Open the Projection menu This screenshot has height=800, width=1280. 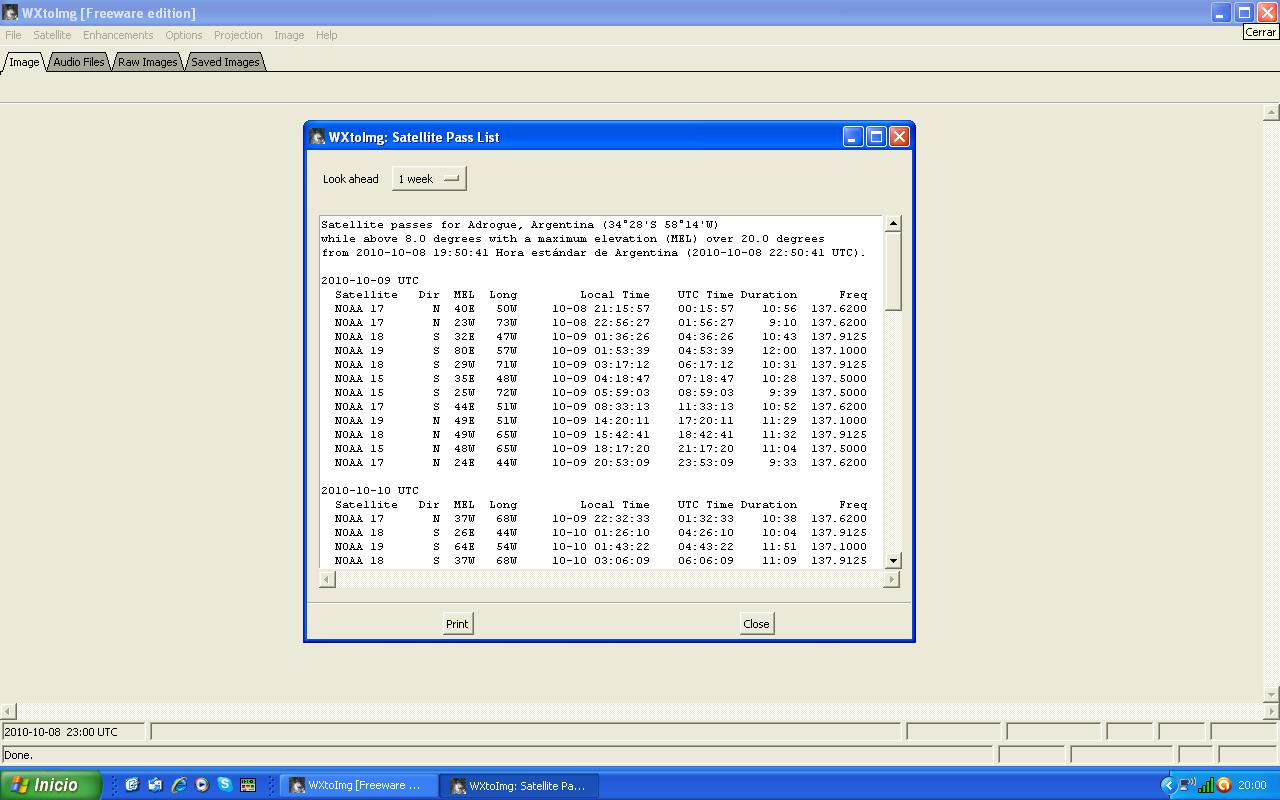[238, 35]
